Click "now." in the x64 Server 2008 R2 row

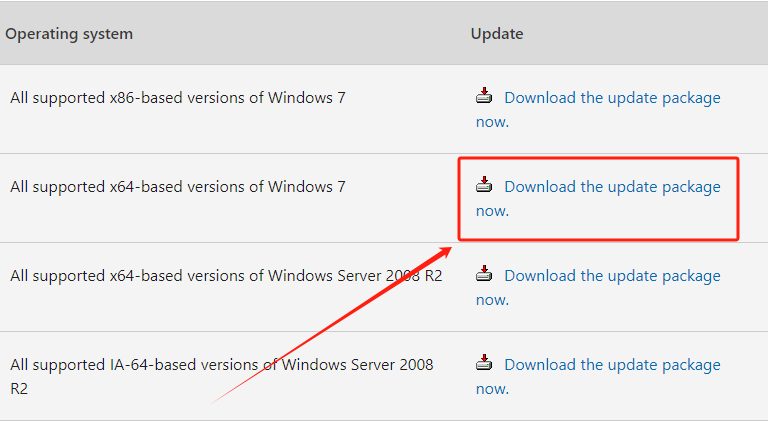[492, 300]
